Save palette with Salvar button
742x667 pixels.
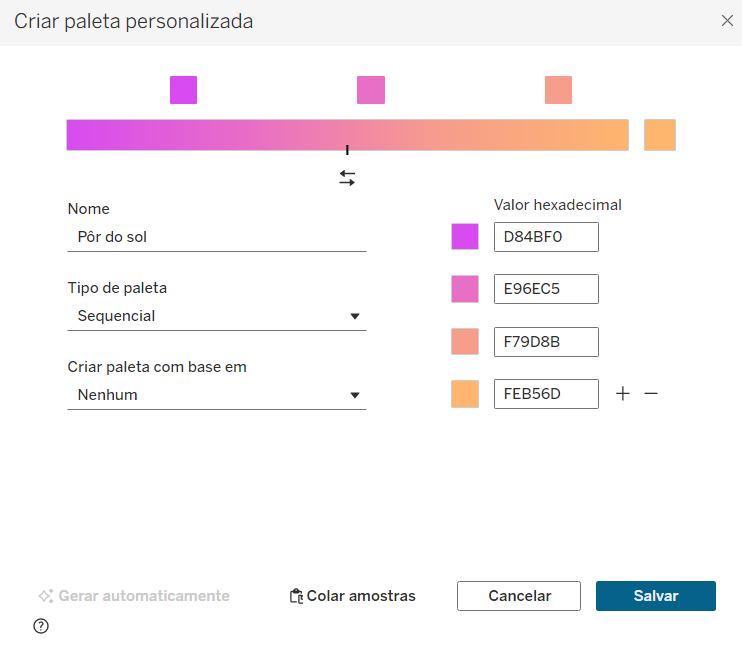[655, 596]
